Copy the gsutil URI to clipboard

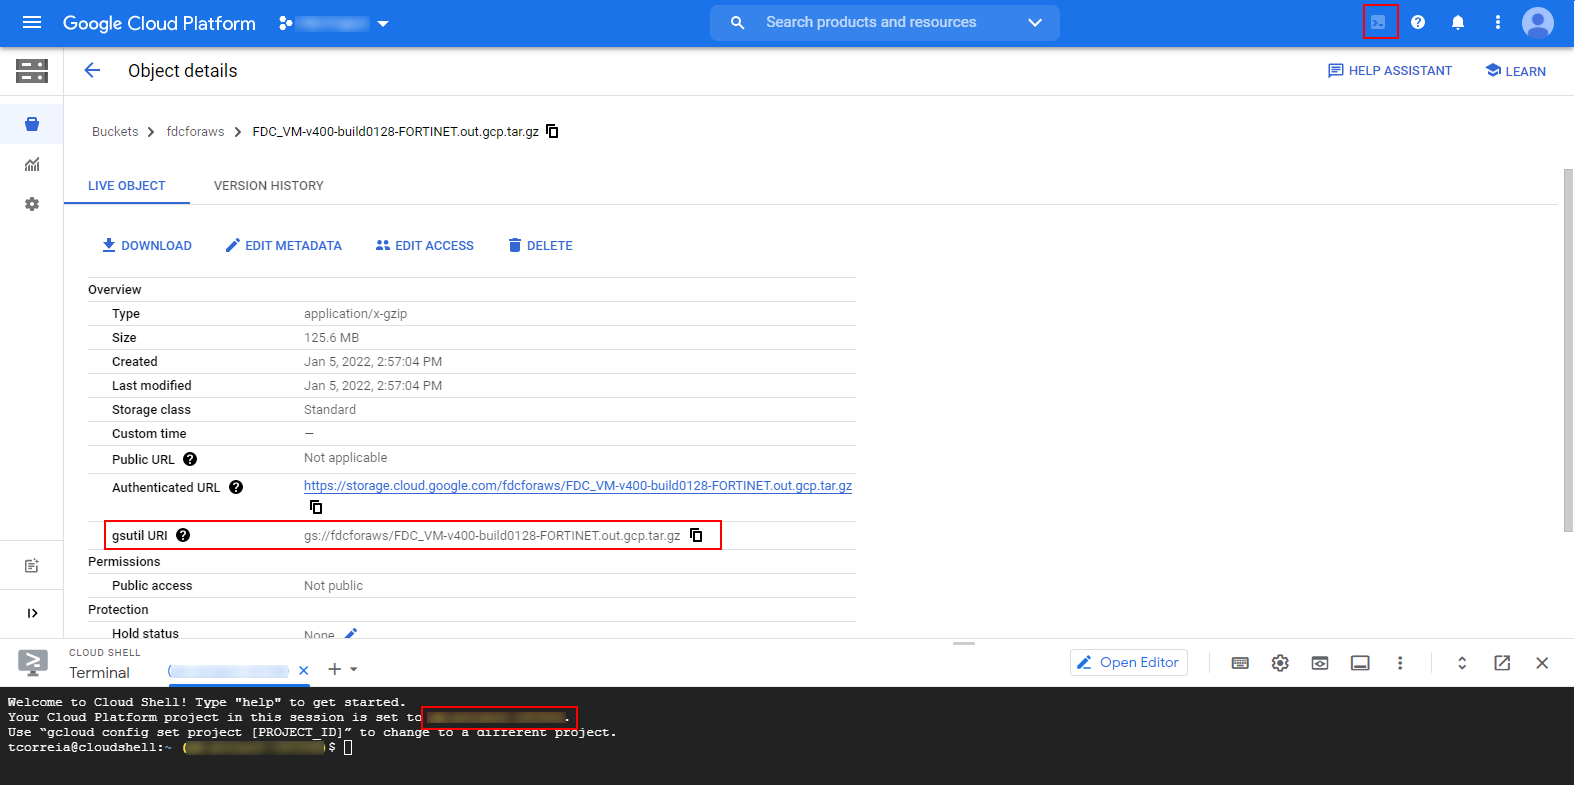[696, 535]
